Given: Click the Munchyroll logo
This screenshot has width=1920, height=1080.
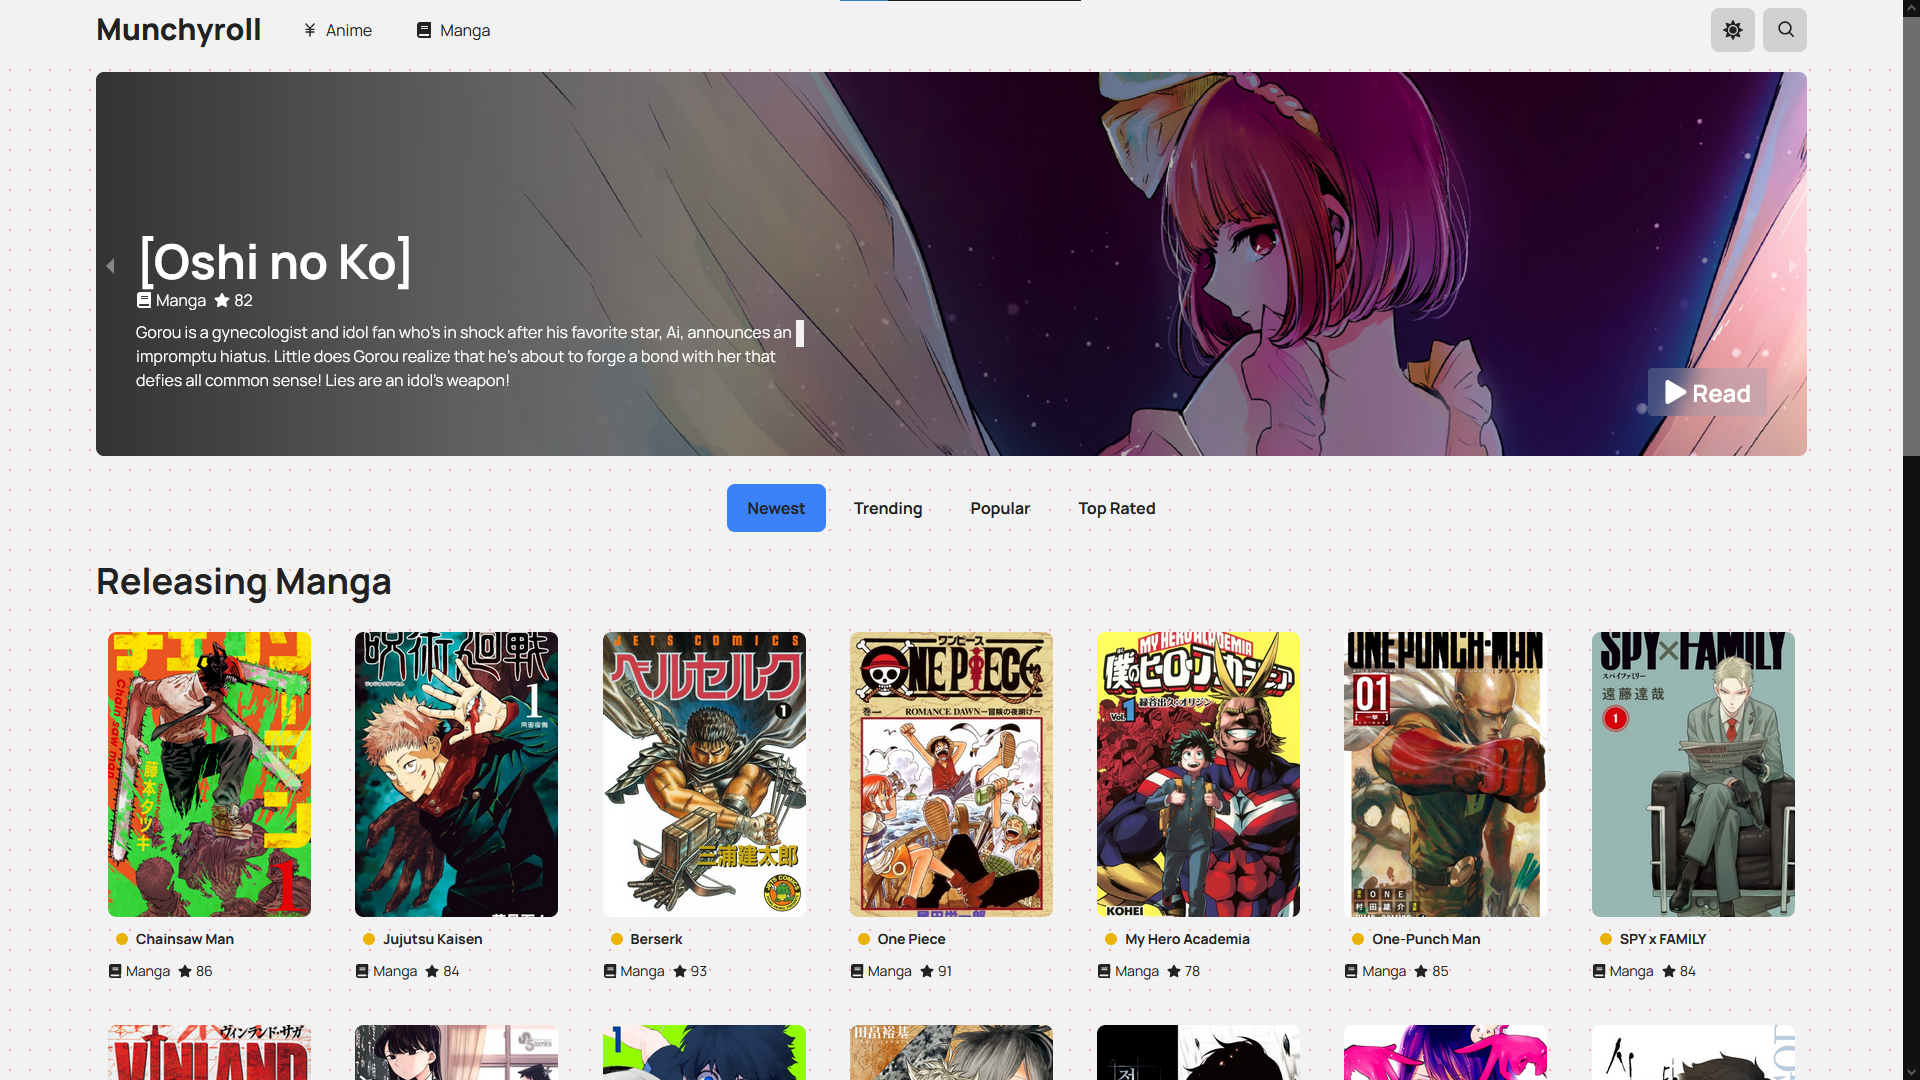Looking at the screenshot, I should pyautogui.click(x=179, y=30).
